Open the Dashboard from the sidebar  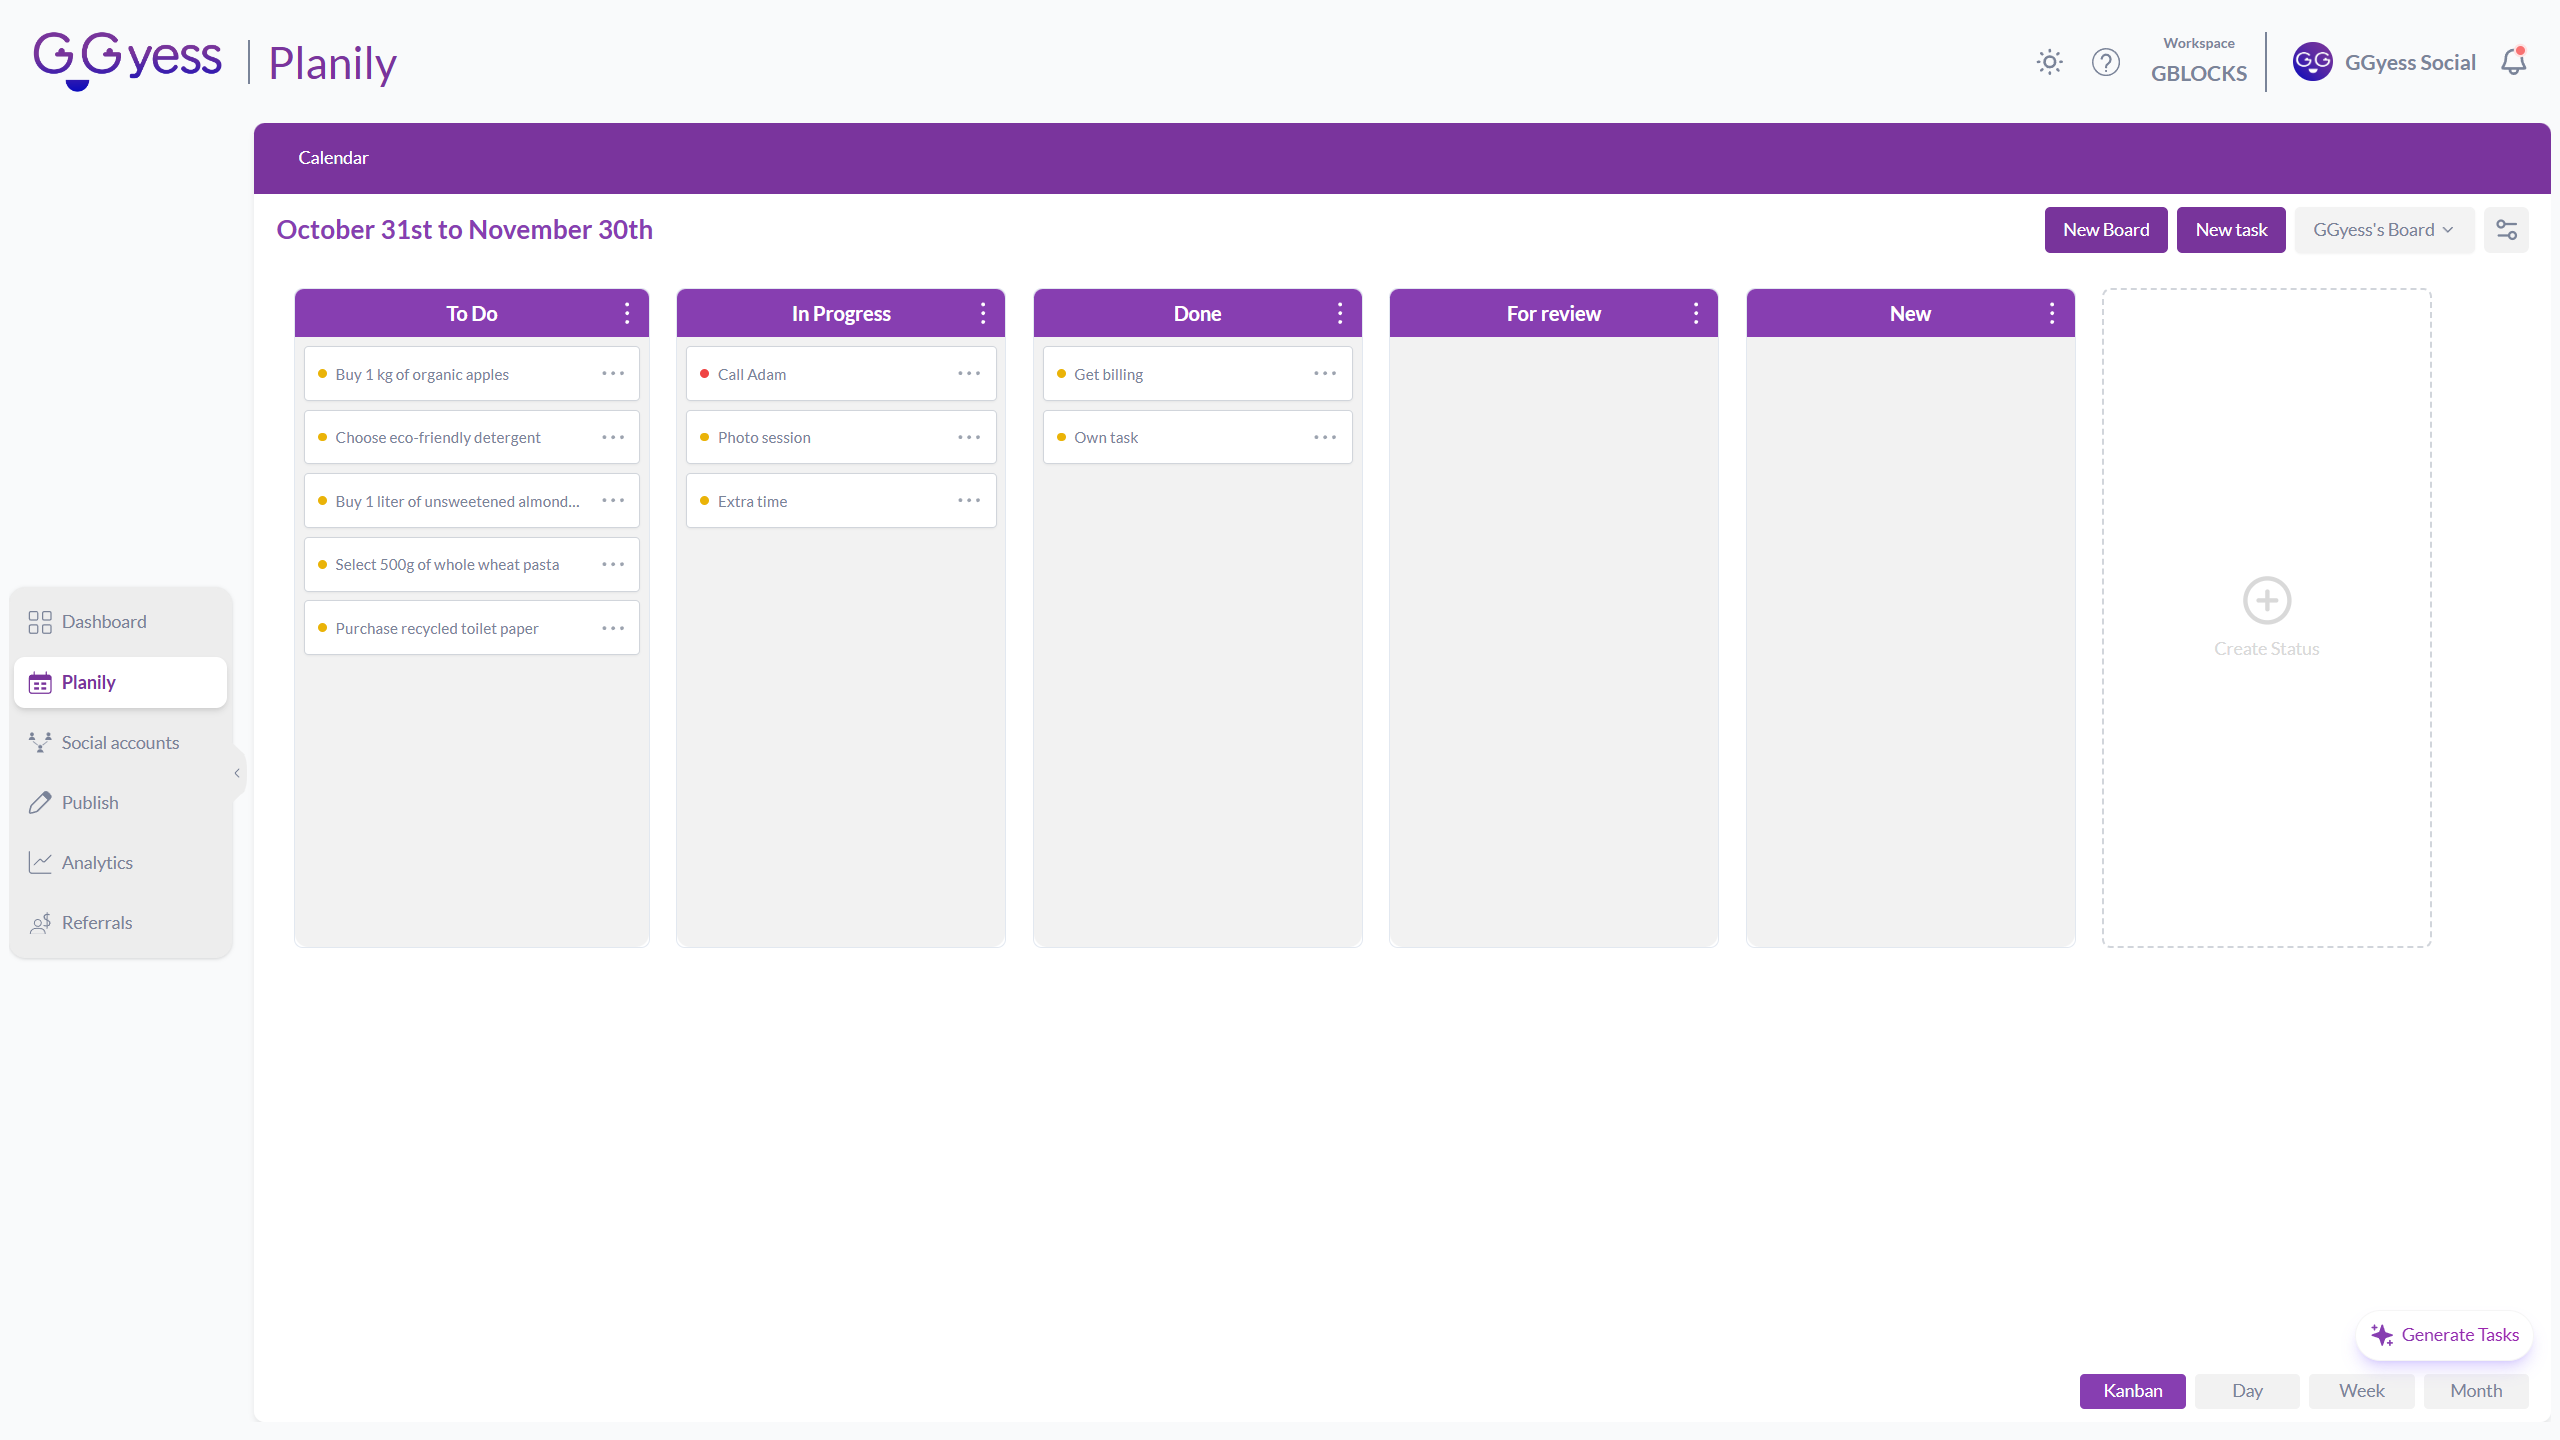103,621
